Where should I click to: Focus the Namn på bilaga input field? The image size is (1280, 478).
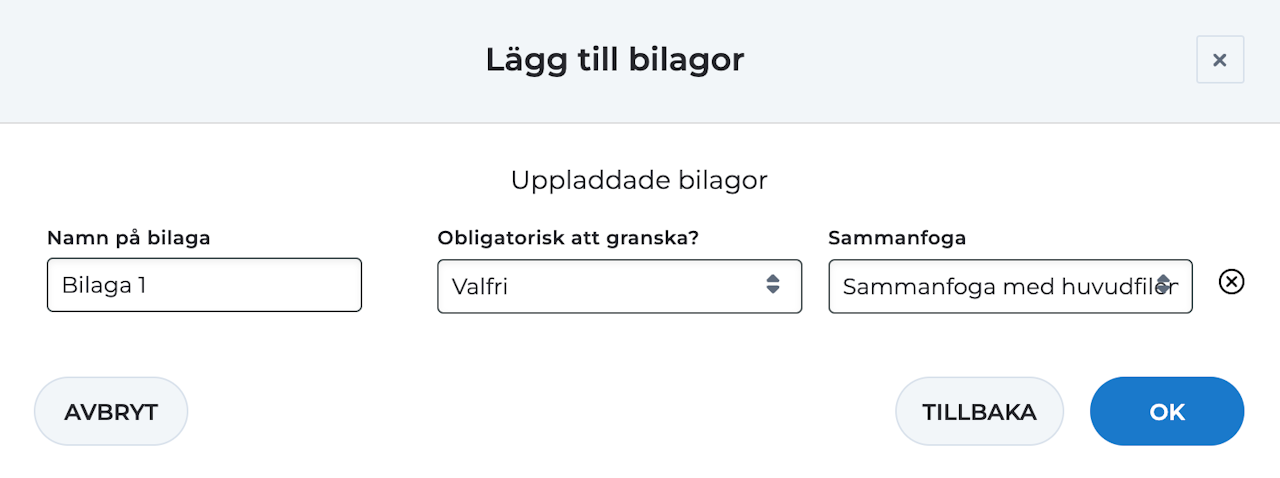(204, 285)
